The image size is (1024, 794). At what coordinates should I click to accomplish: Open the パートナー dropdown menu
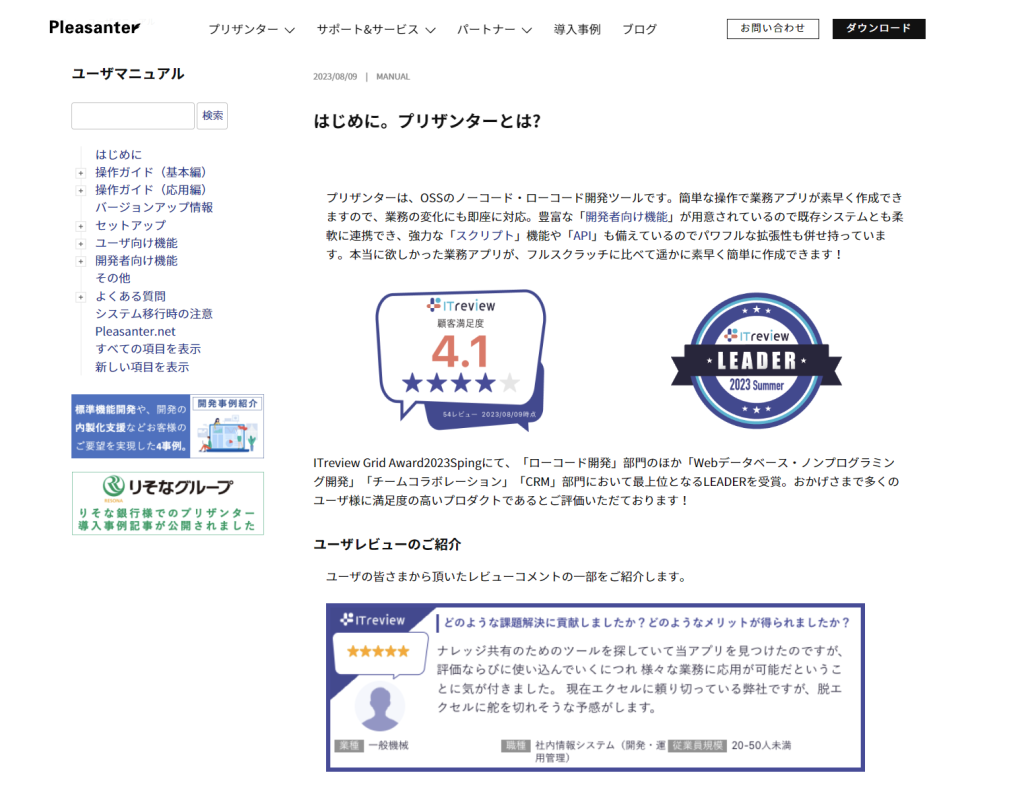494,29
